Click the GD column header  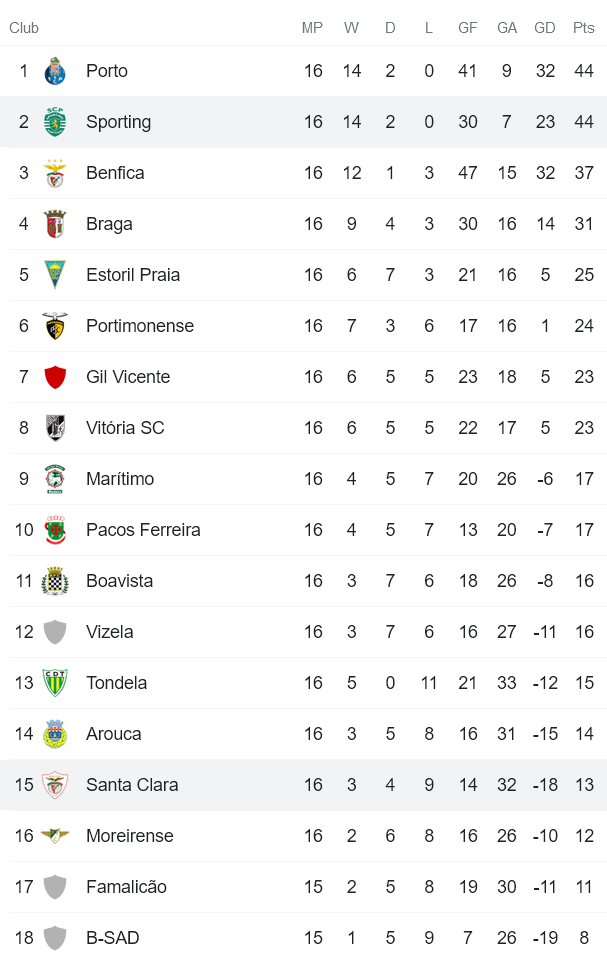click(545, 28)
